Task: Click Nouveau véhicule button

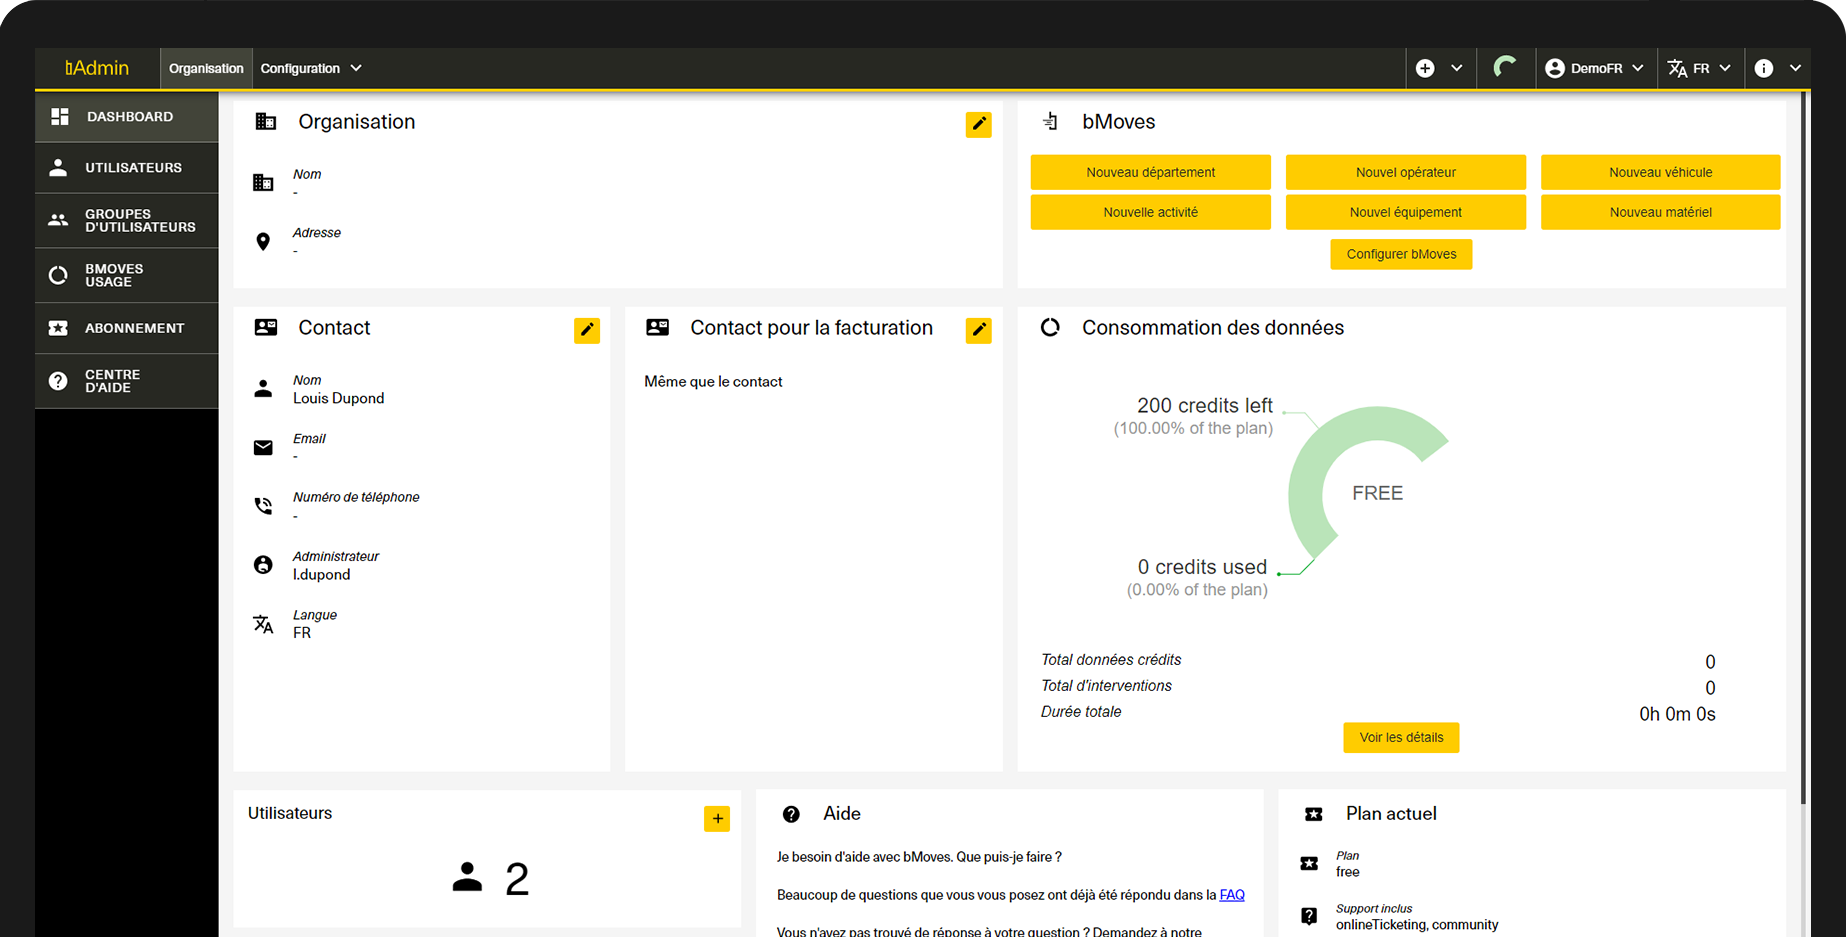Action: point(1660,172)
